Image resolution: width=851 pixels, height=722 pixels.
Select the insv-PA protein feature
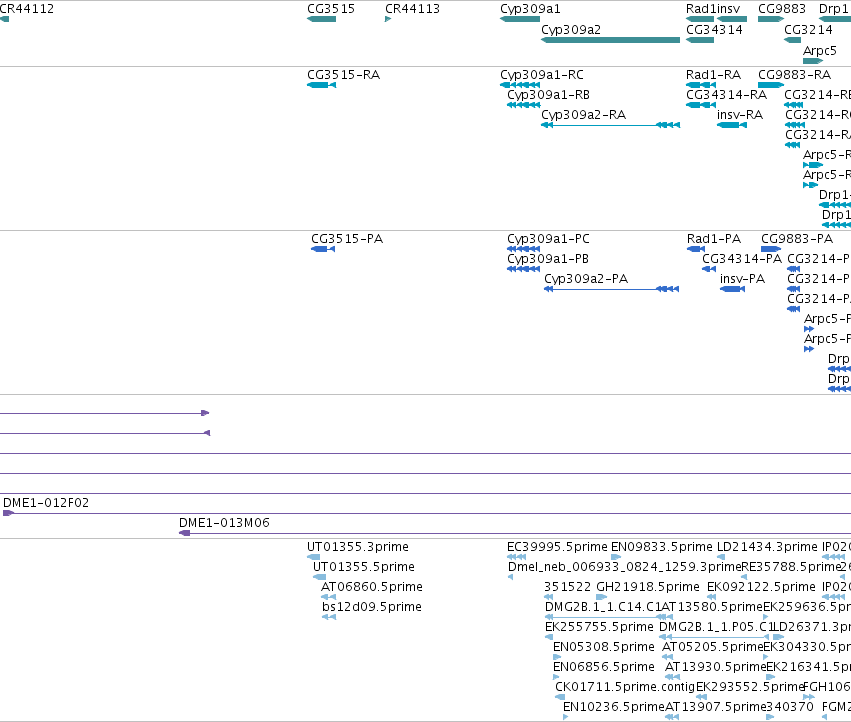732,289
